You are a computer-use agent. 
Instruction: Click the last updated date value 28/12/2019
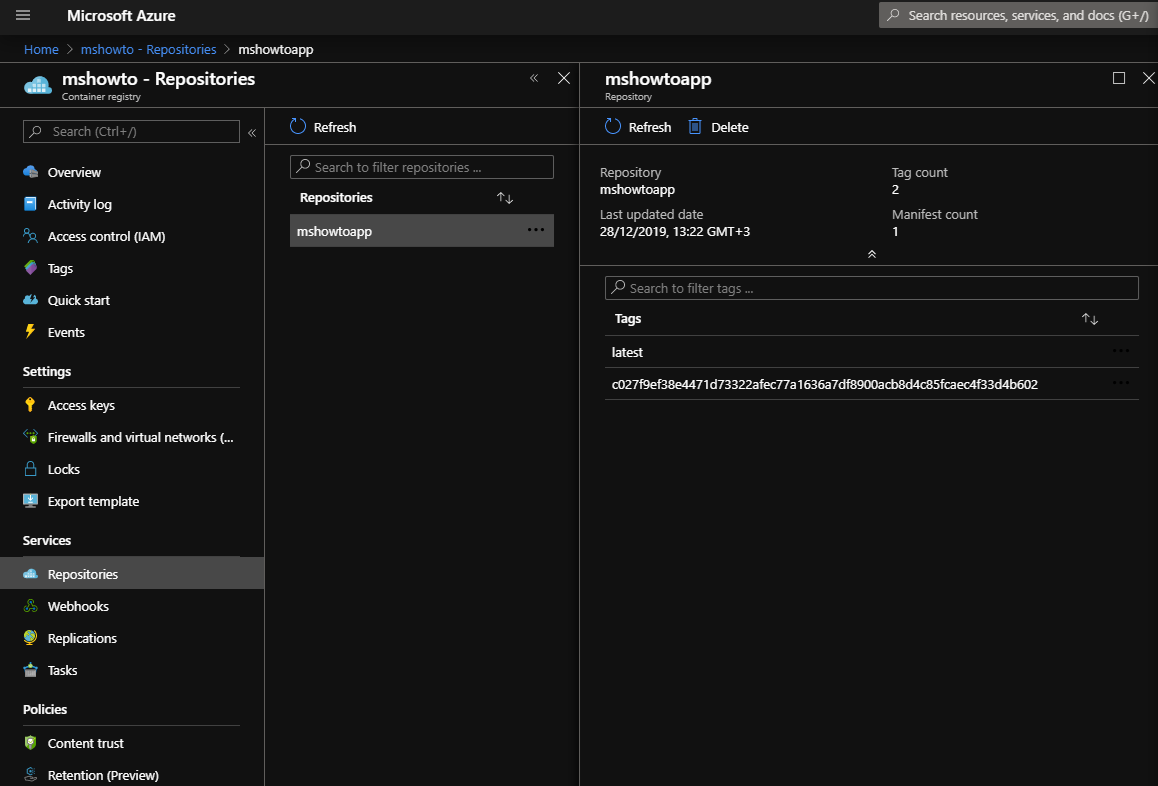pyautogui.click(x=675, y=231)
